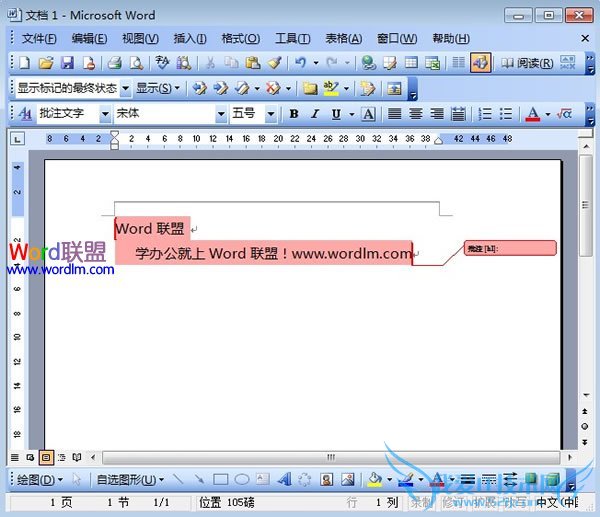Image resolution: width=600 pixels, height=517 pixels.
Task: Draw an oval shape tool
Action: pos(241,479)
